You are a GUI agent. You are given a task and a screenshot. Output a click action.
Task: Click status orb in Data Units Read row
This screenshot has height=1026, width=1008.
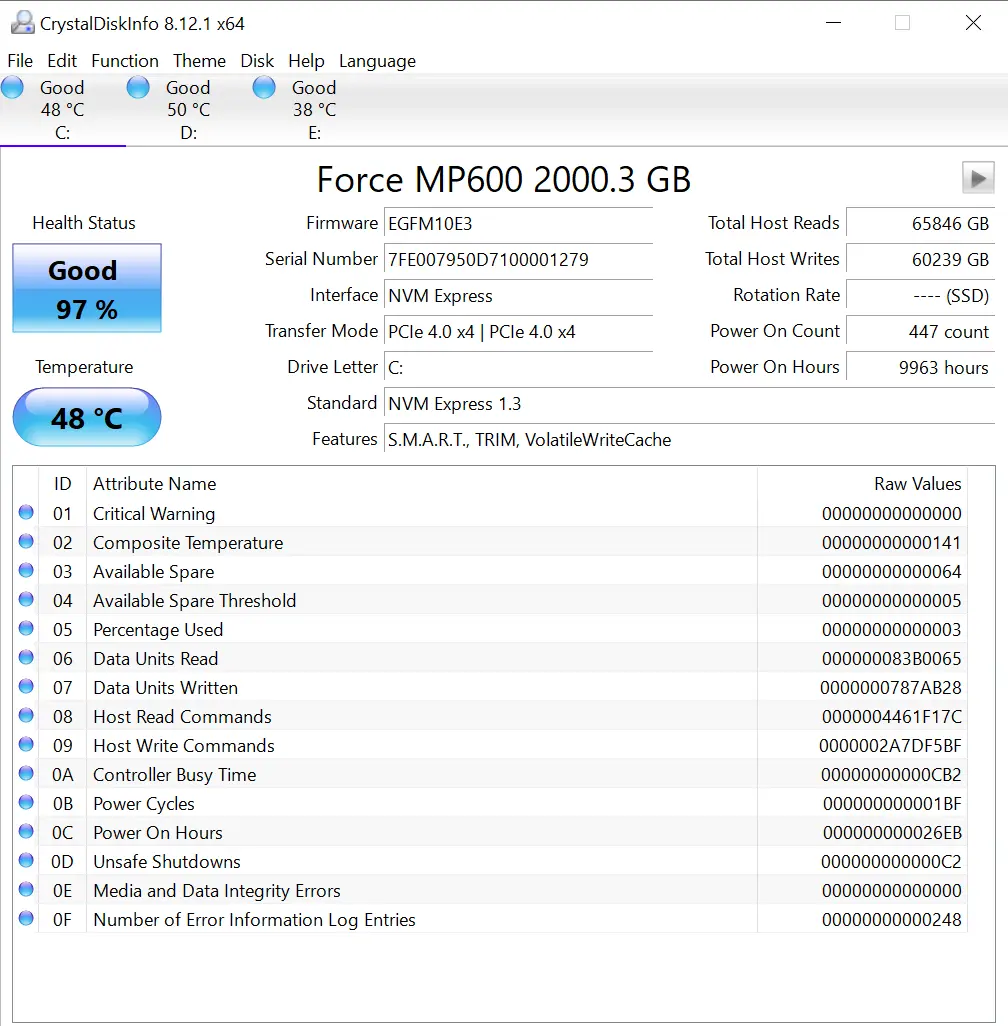[26, 657]
